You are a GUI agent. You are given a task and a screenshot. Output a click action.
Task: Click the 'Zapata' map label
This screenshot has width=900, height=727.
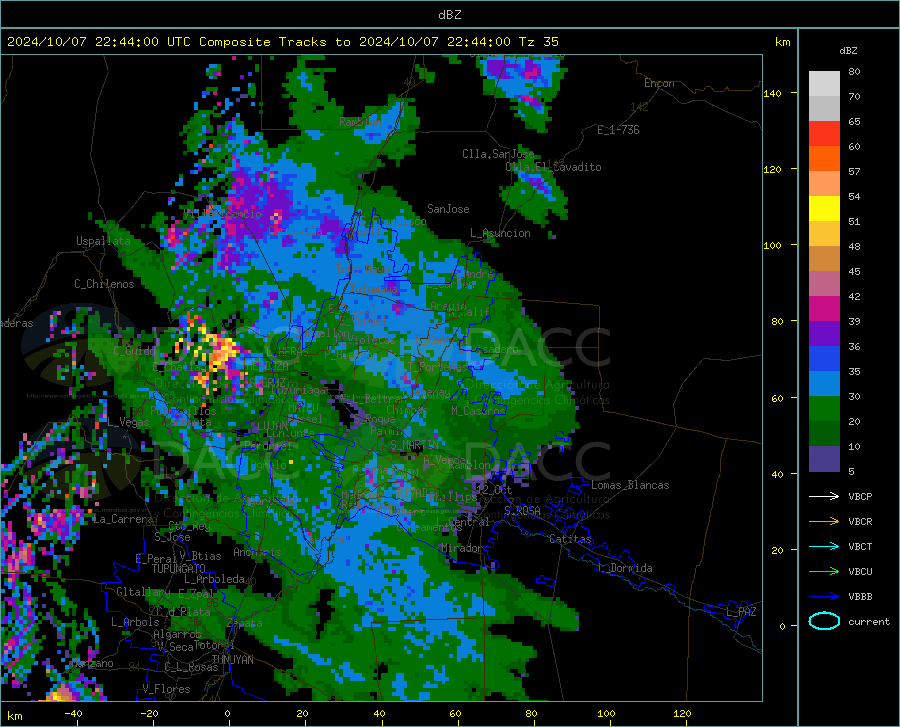pos(245,623)
